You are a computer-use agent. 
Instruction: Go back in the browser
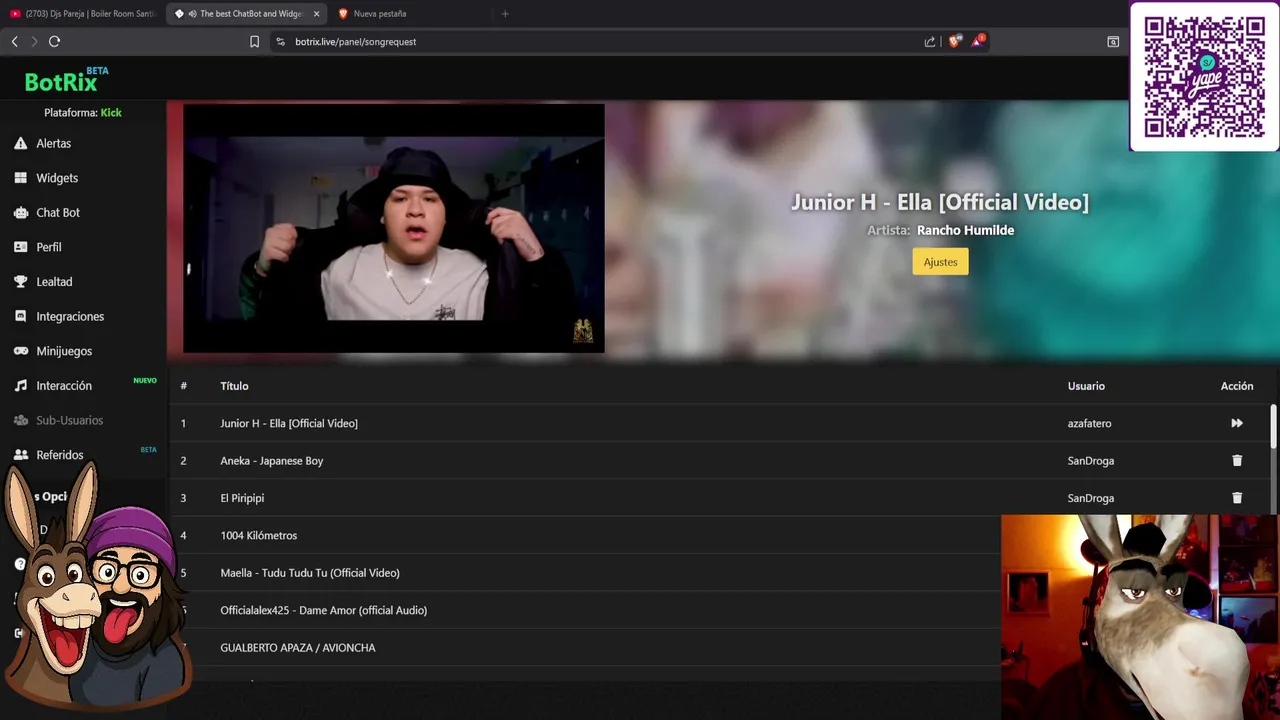click(x=15, y=41)
